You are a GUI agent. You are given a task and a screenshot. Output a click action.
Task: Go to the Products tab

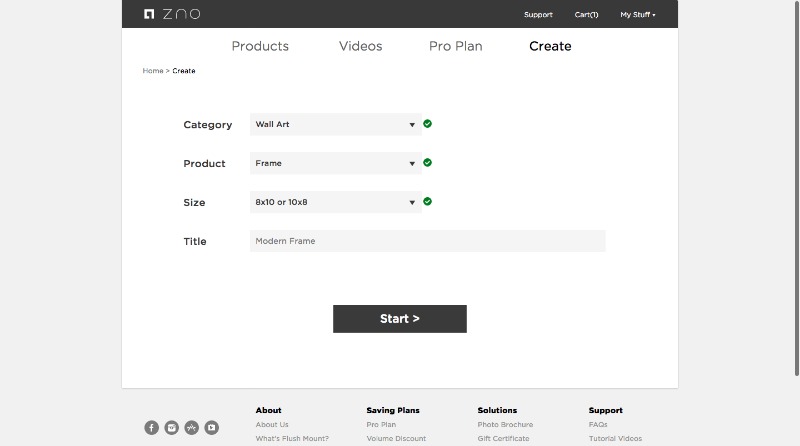pos(260,46)
